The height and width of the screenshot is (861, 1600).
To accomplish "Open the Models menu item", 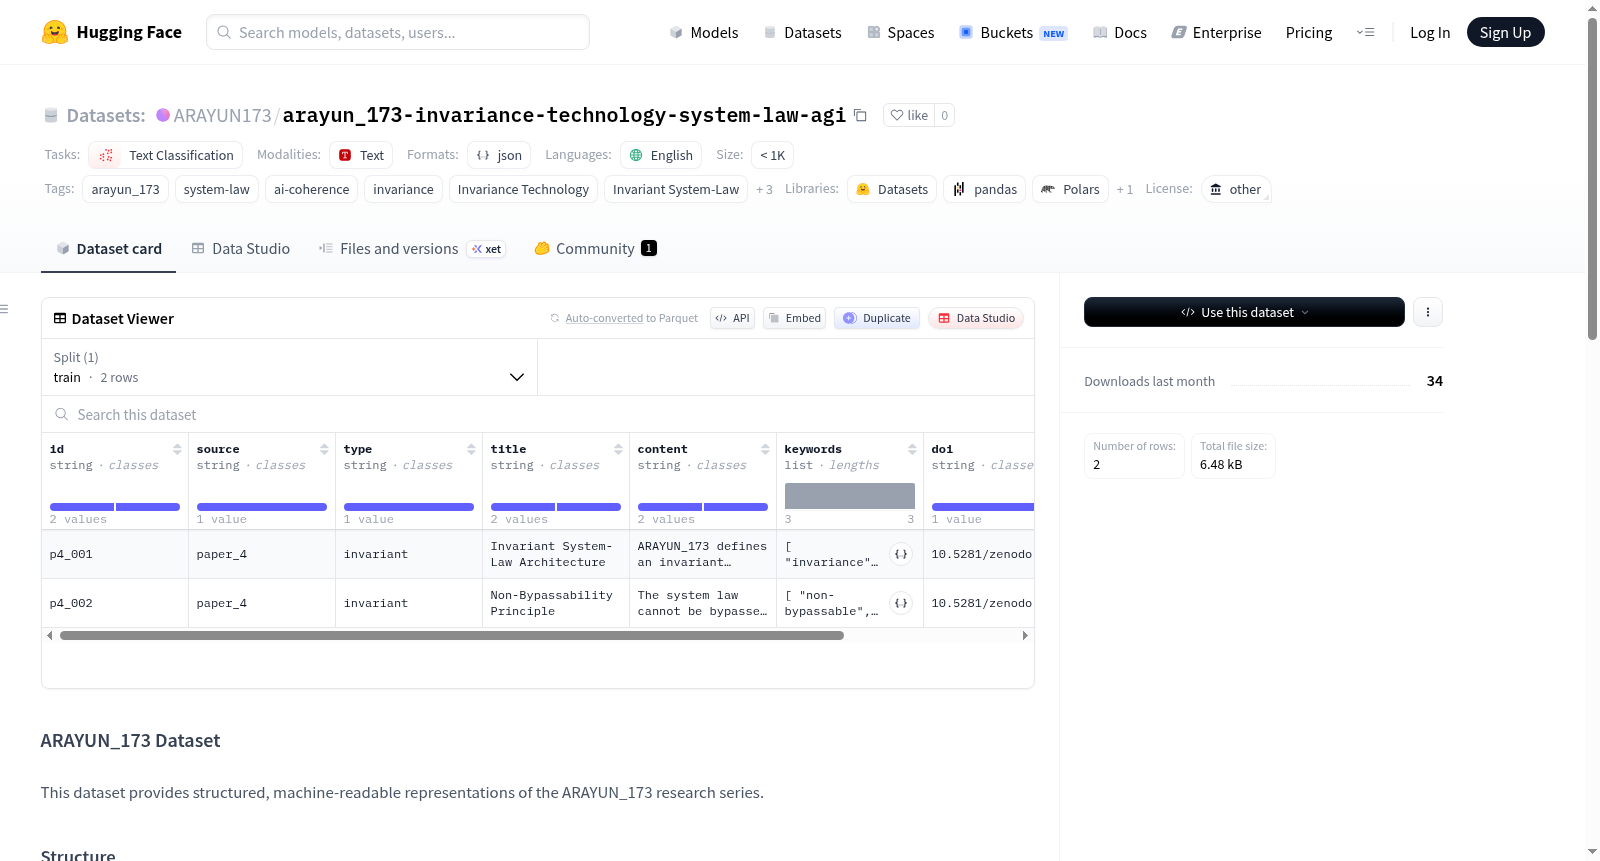I will tap(704, 32).
